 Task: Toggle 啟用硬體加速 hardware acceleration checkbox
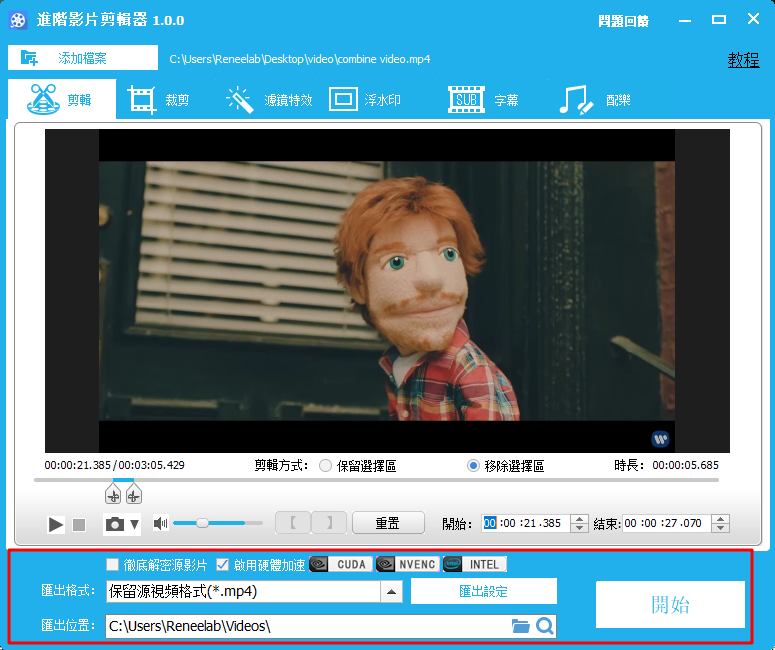click(222, 564)
